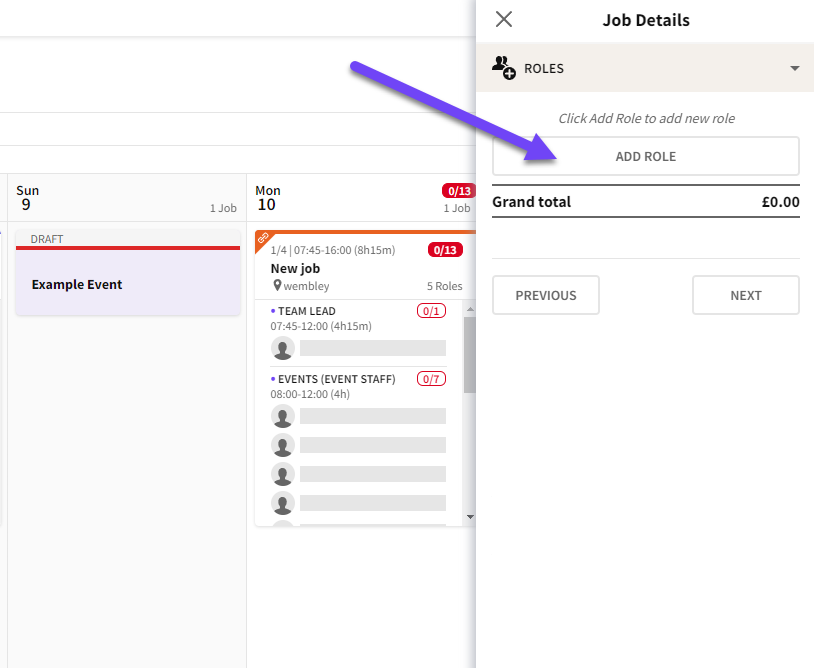Select first avatar under Events staff role
Image resolution: width=814 pixels, height=668 pixels.
(x=283, y=416)
